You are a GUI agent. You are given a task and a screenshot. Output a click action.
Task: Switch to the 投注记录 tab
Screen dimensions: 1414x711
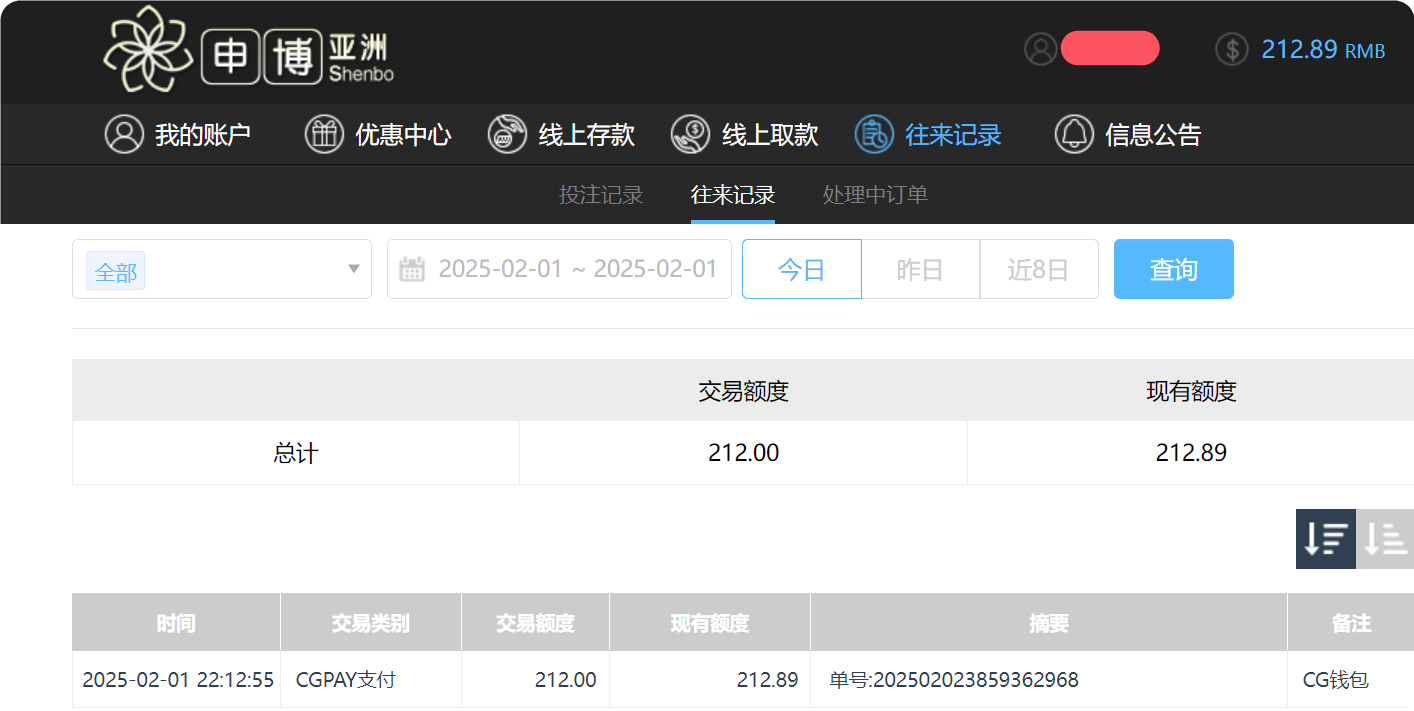point(600,195)
